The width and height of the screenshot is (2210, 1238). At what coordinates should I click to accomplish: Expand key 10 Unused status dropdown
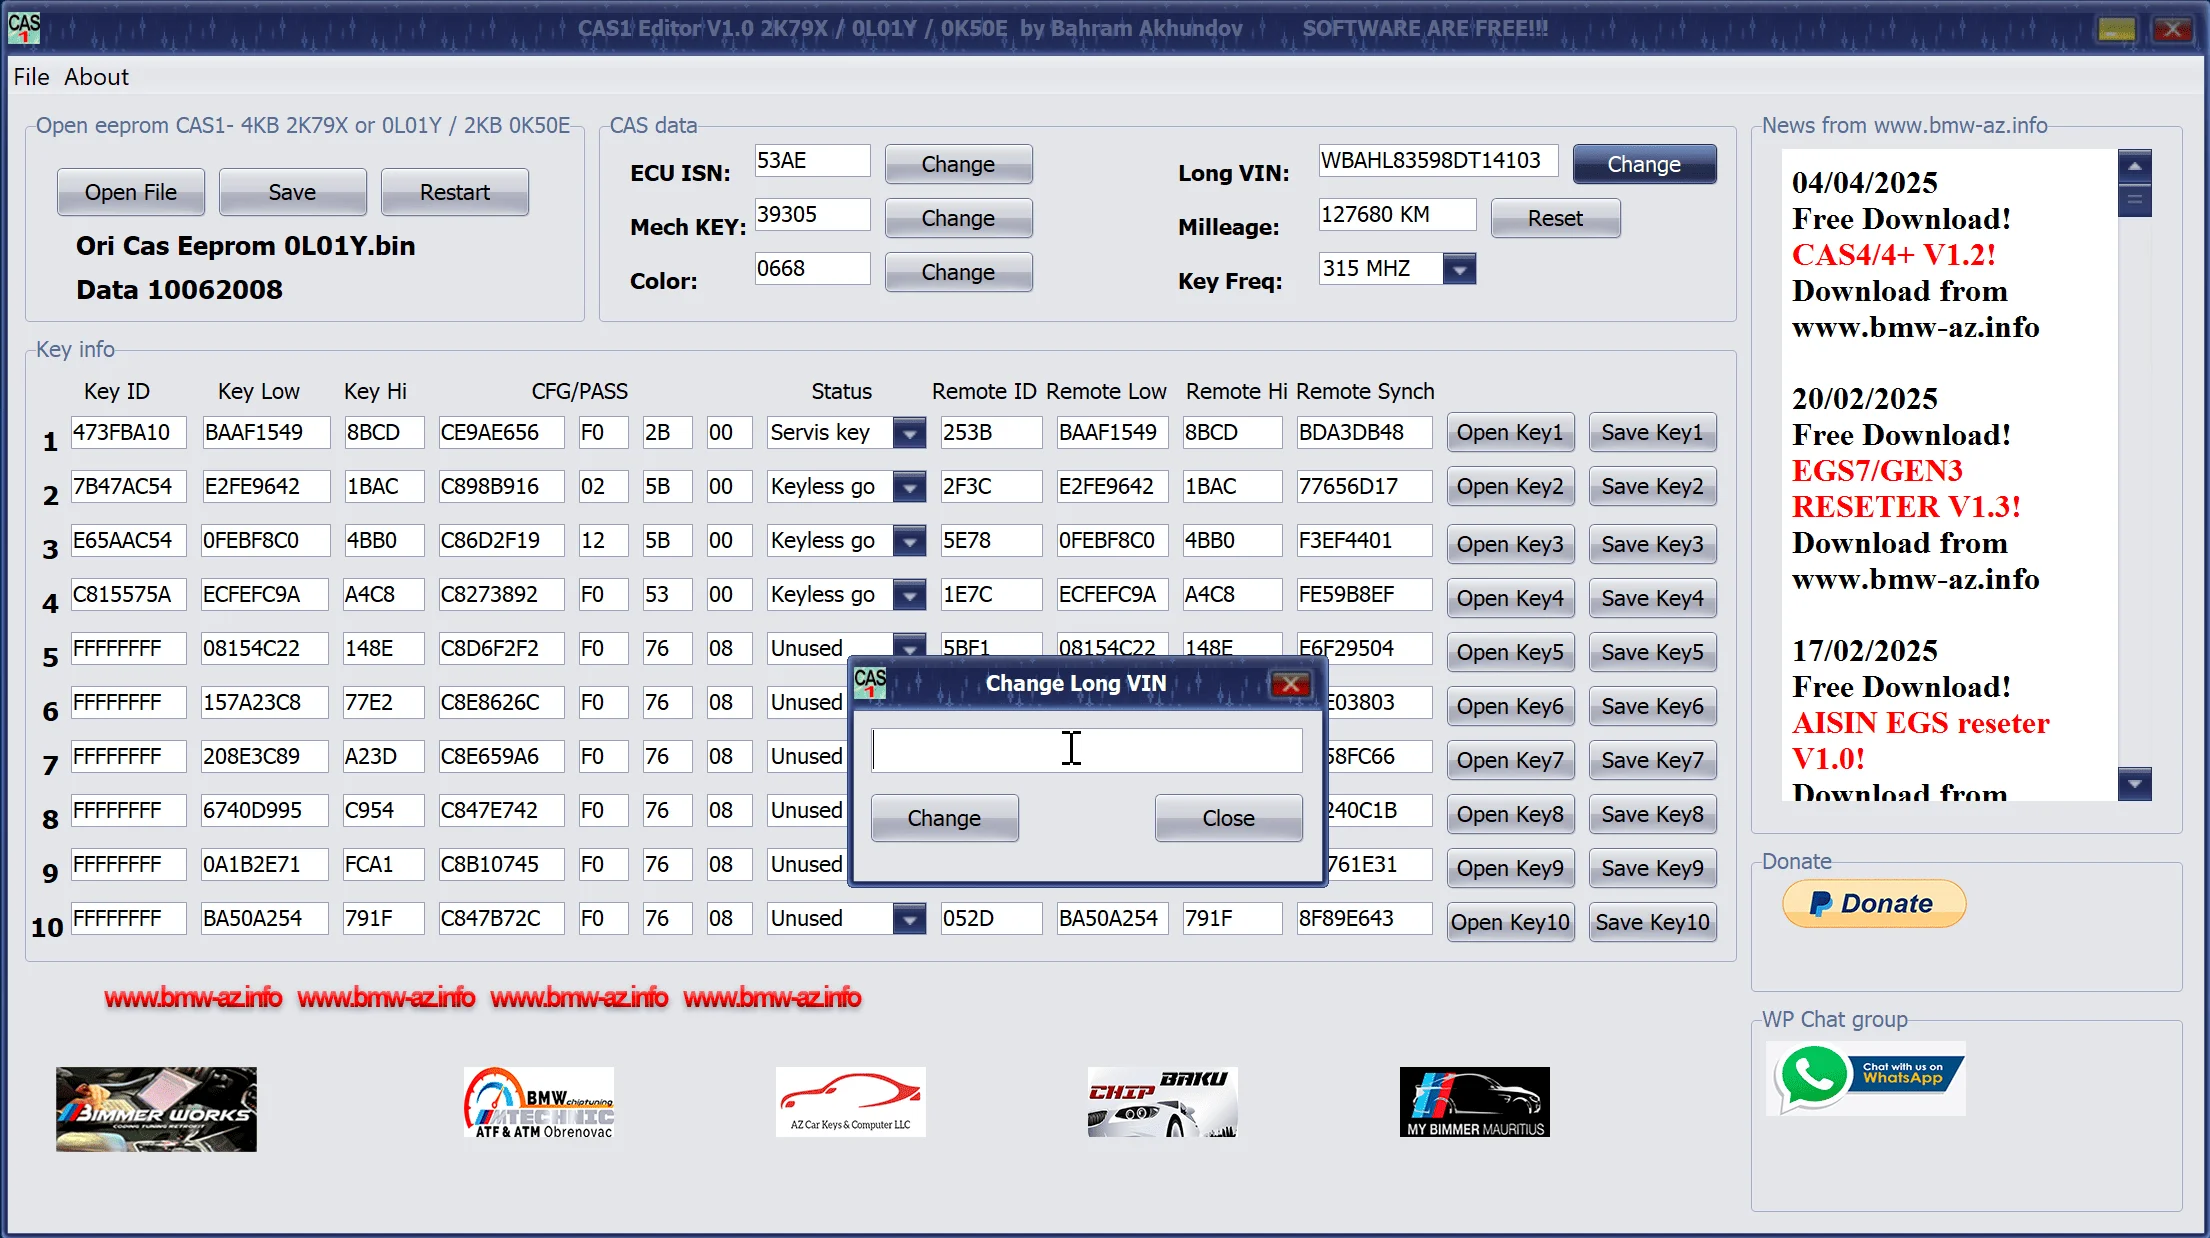(x=909, y=919)
